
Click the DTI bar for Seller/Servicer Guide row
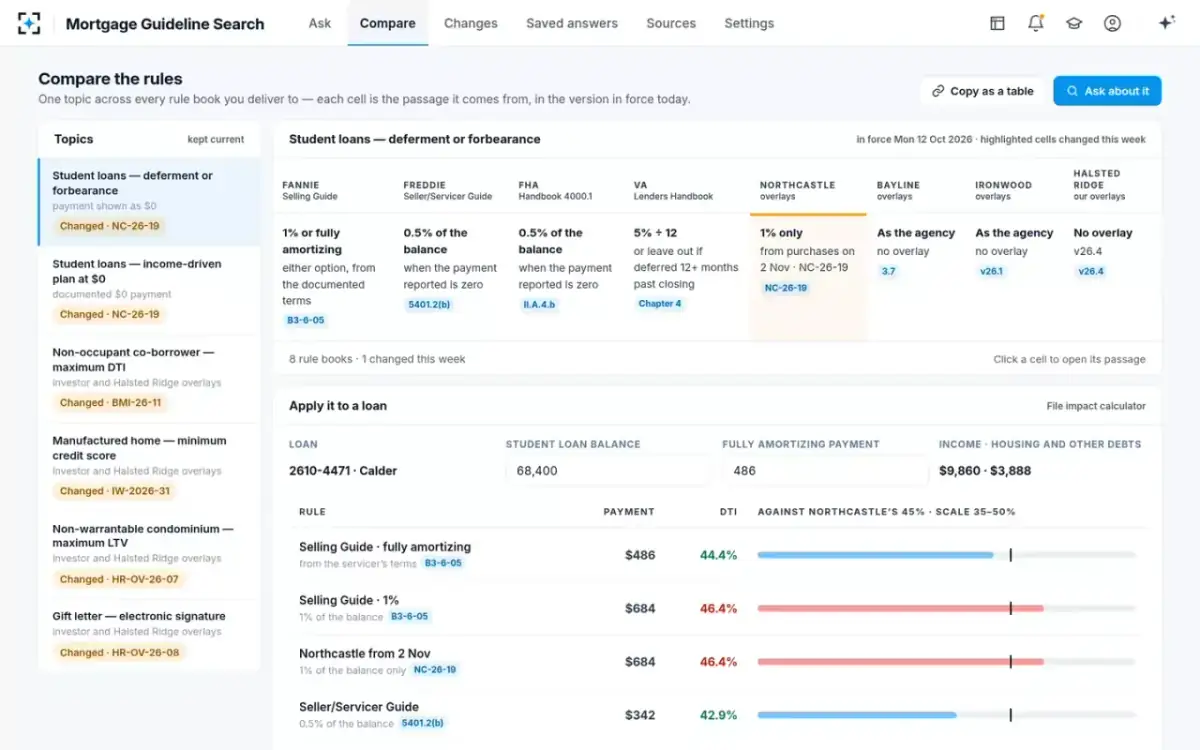[946, 715]
